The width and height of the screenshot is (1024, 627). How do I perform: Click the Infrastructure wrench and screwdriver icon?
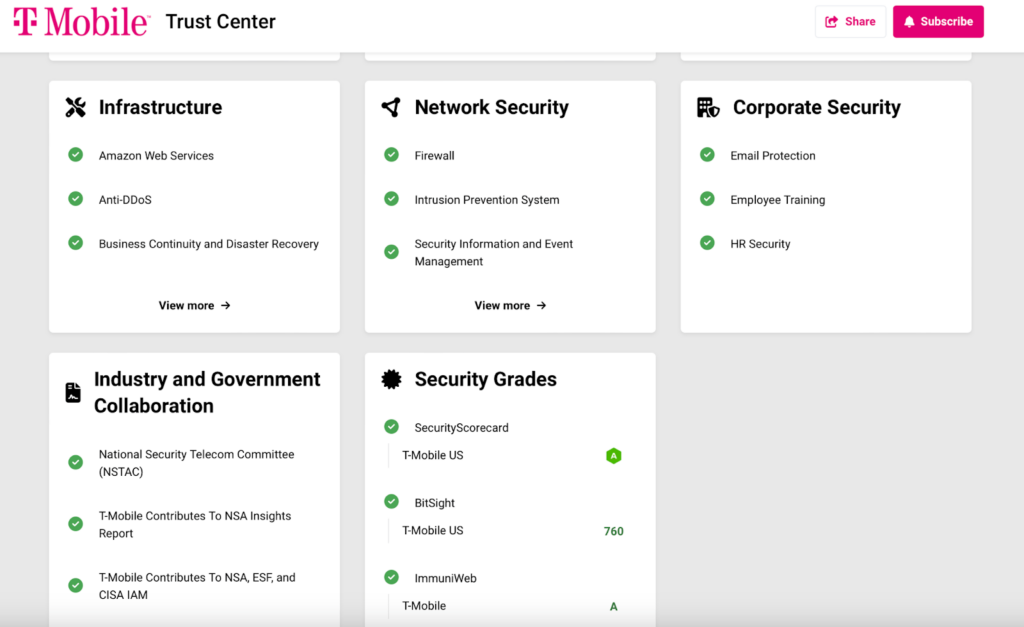click(75, 108)
